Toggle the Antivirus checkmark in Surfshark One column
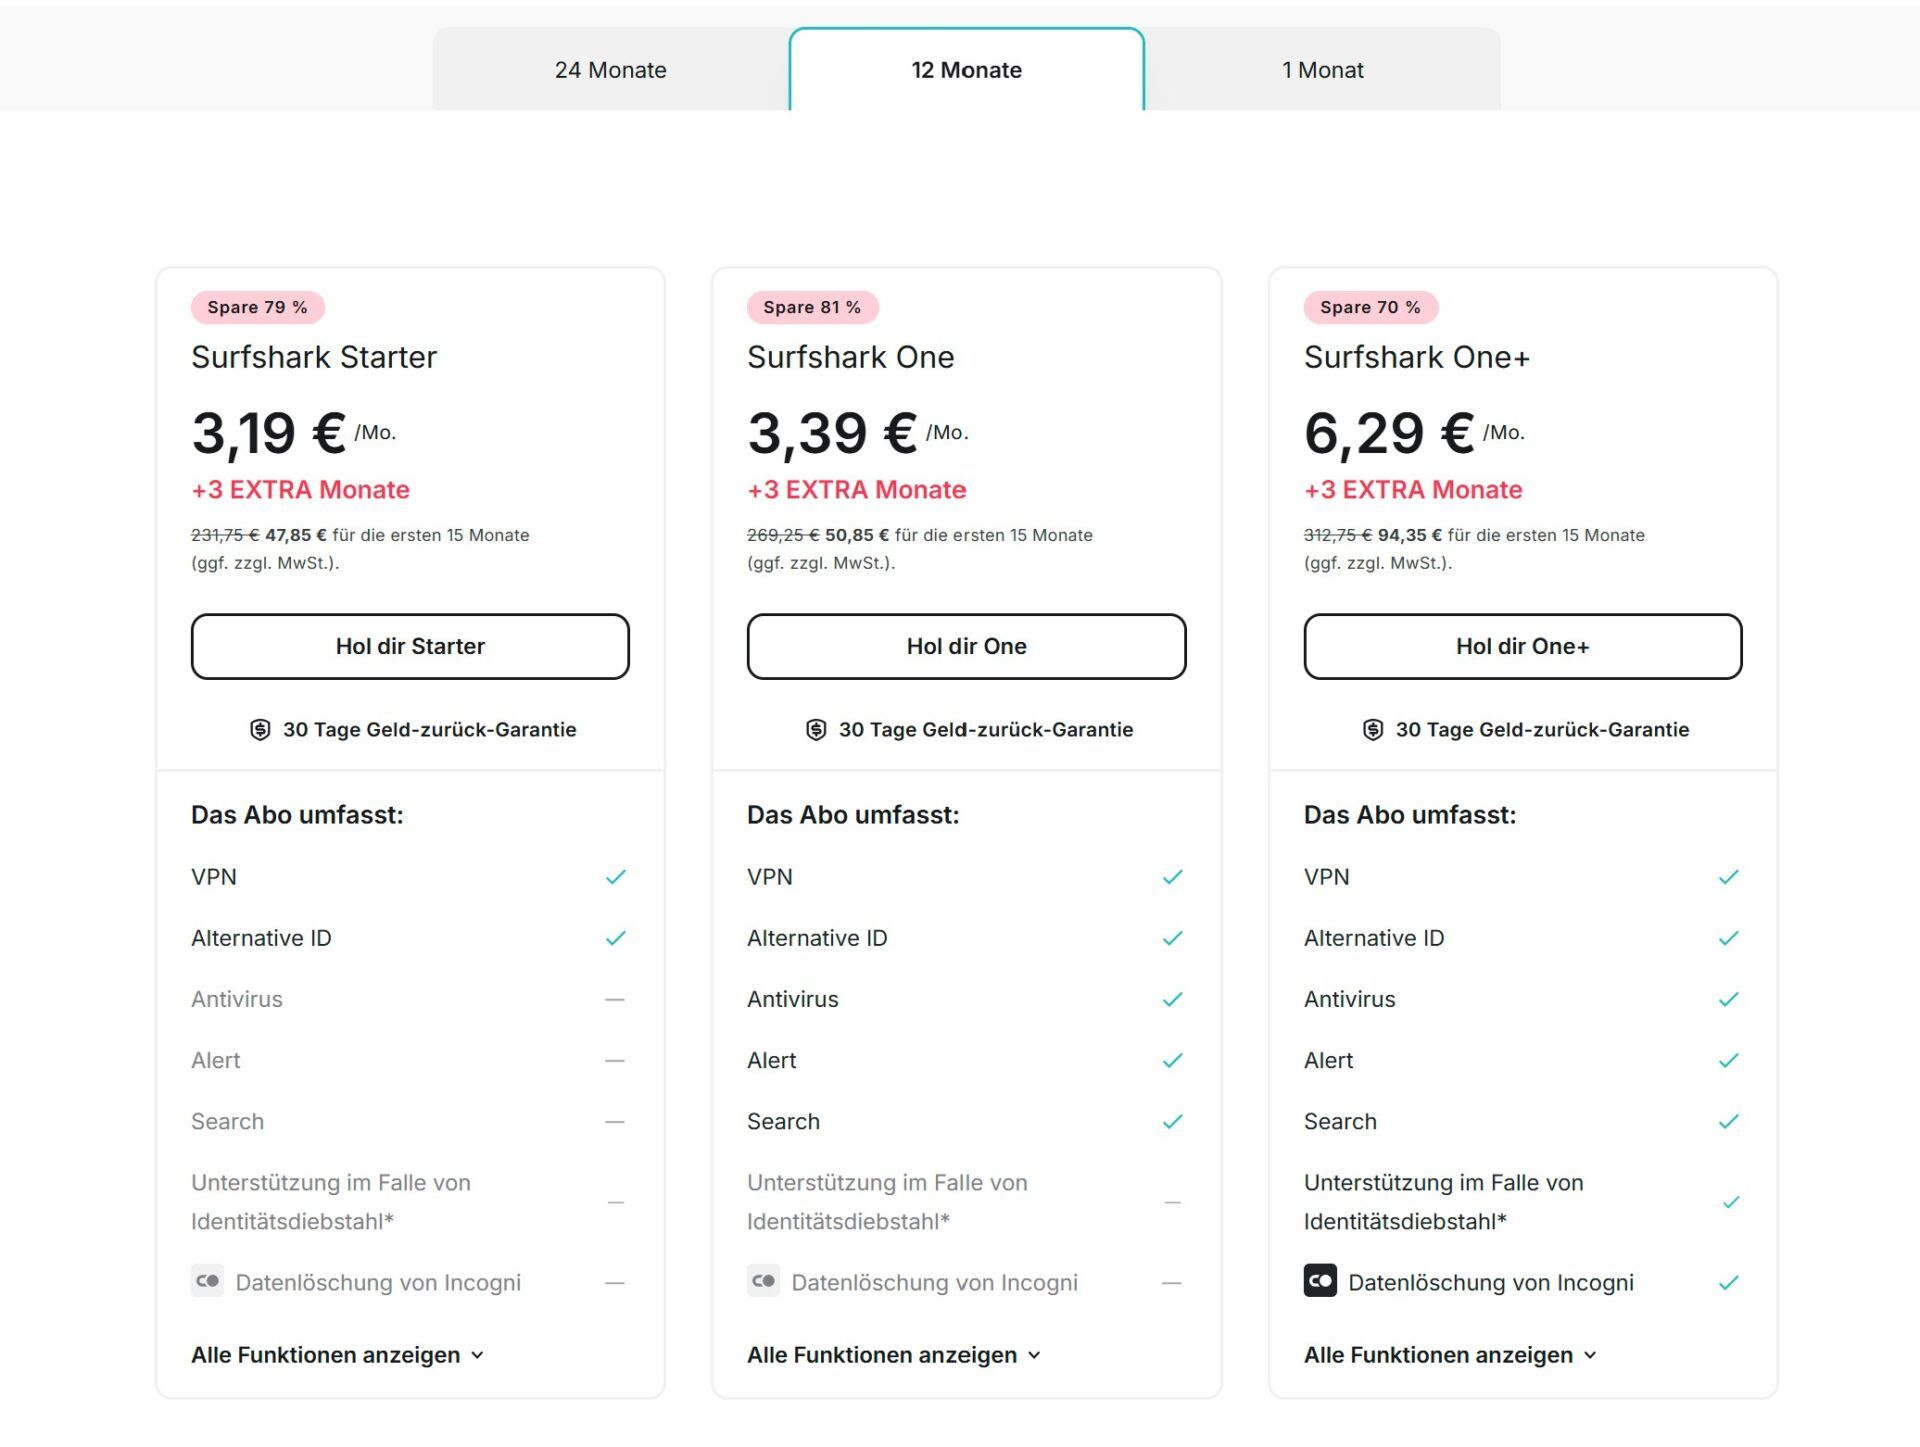Viewport: 1920px width, 1447px height. 1173,999
